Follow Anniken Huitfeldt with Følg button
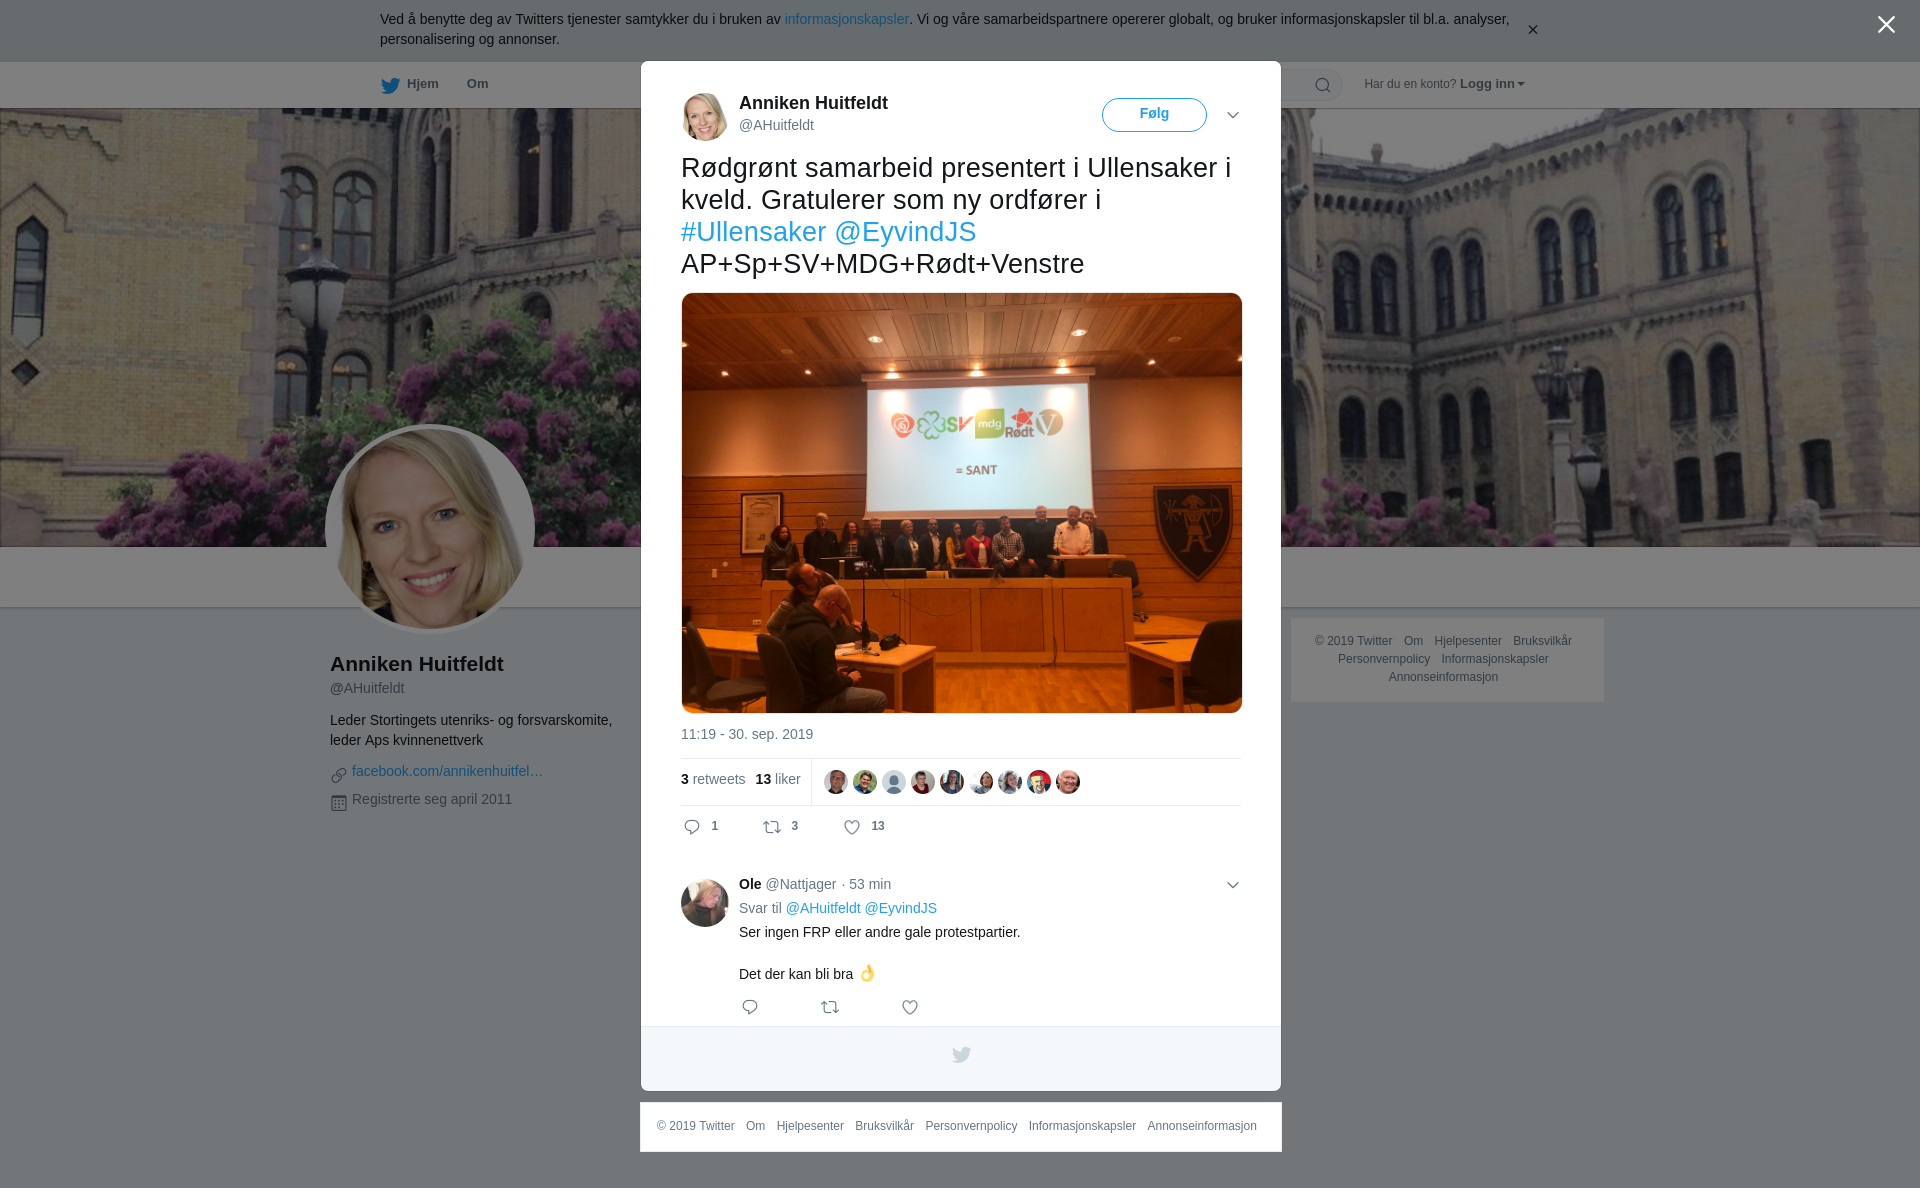 click(x=1154, y=114)
